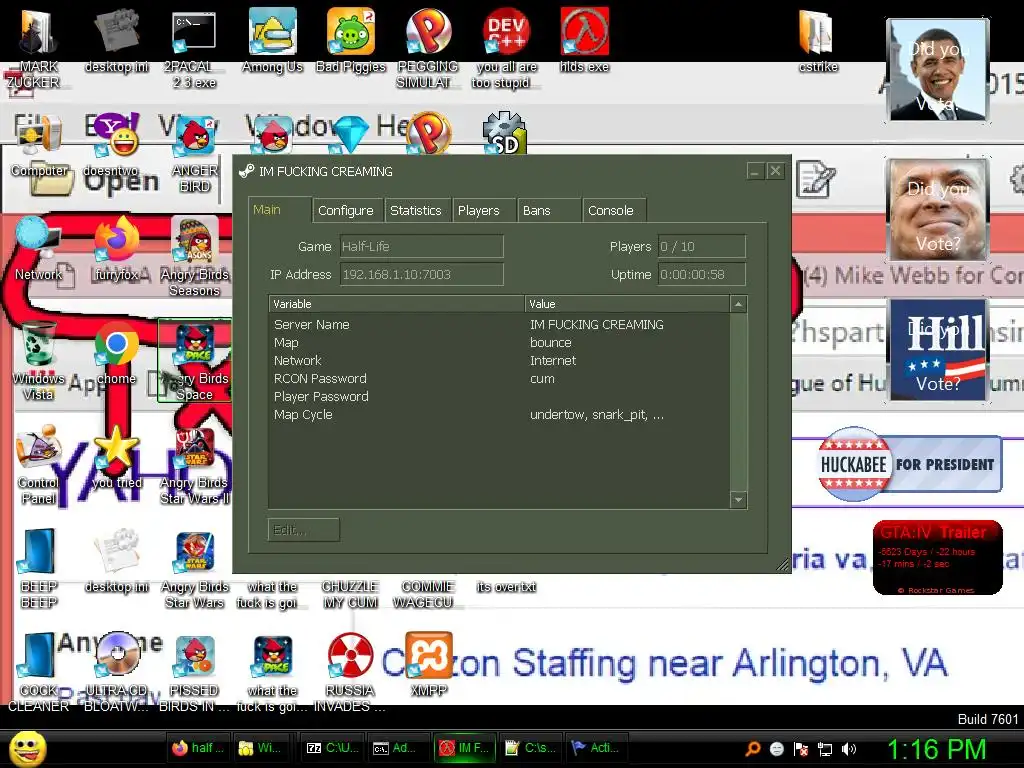Click the Game field showing Half-Life
This screenshot has width=1024, height=768.
coord(421,247)
